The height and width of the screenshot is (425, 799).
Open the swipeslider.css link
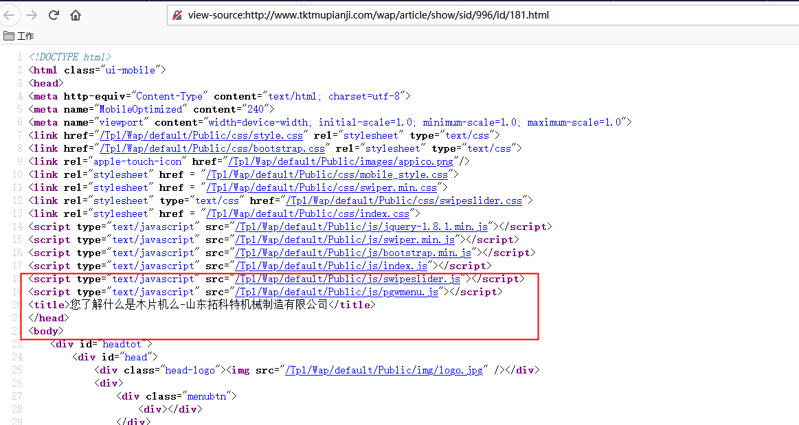[404, 201]
